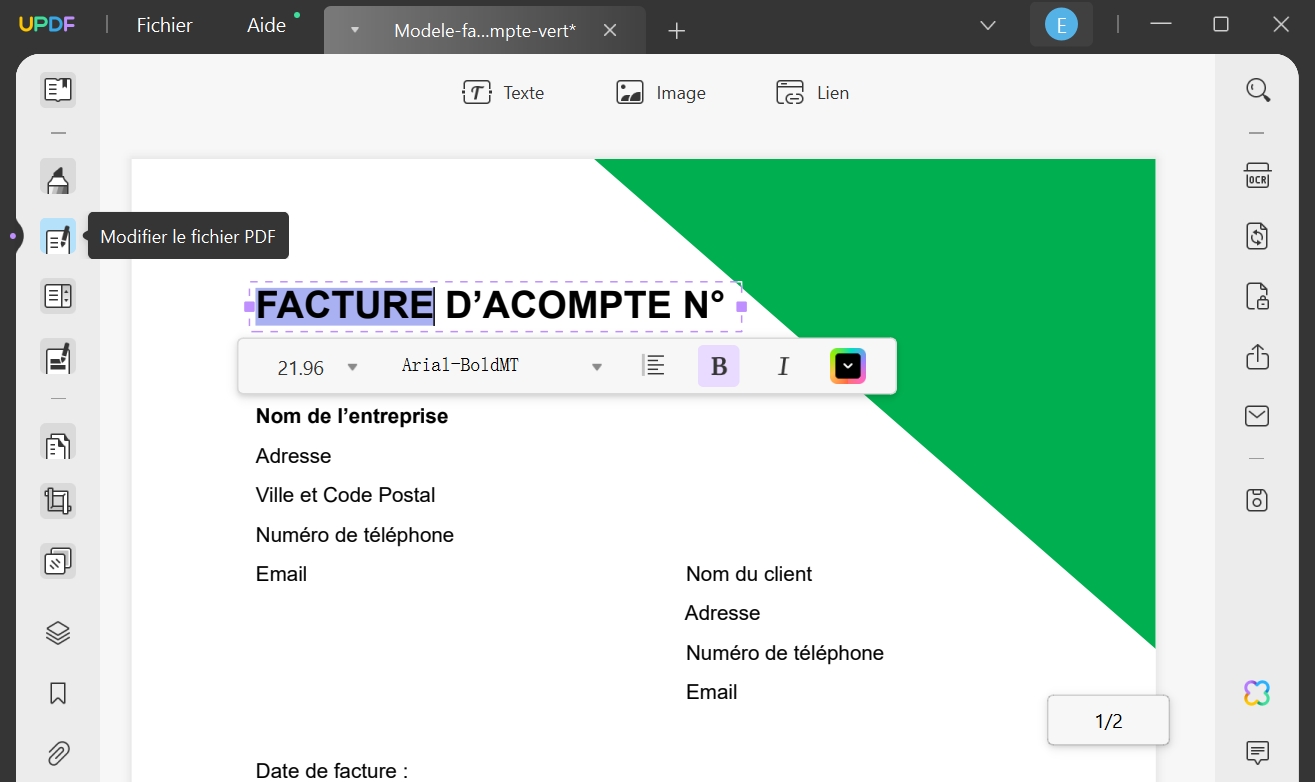Open the font family dropdown
The image size is (1315, 782).
[x=597, y=366]
